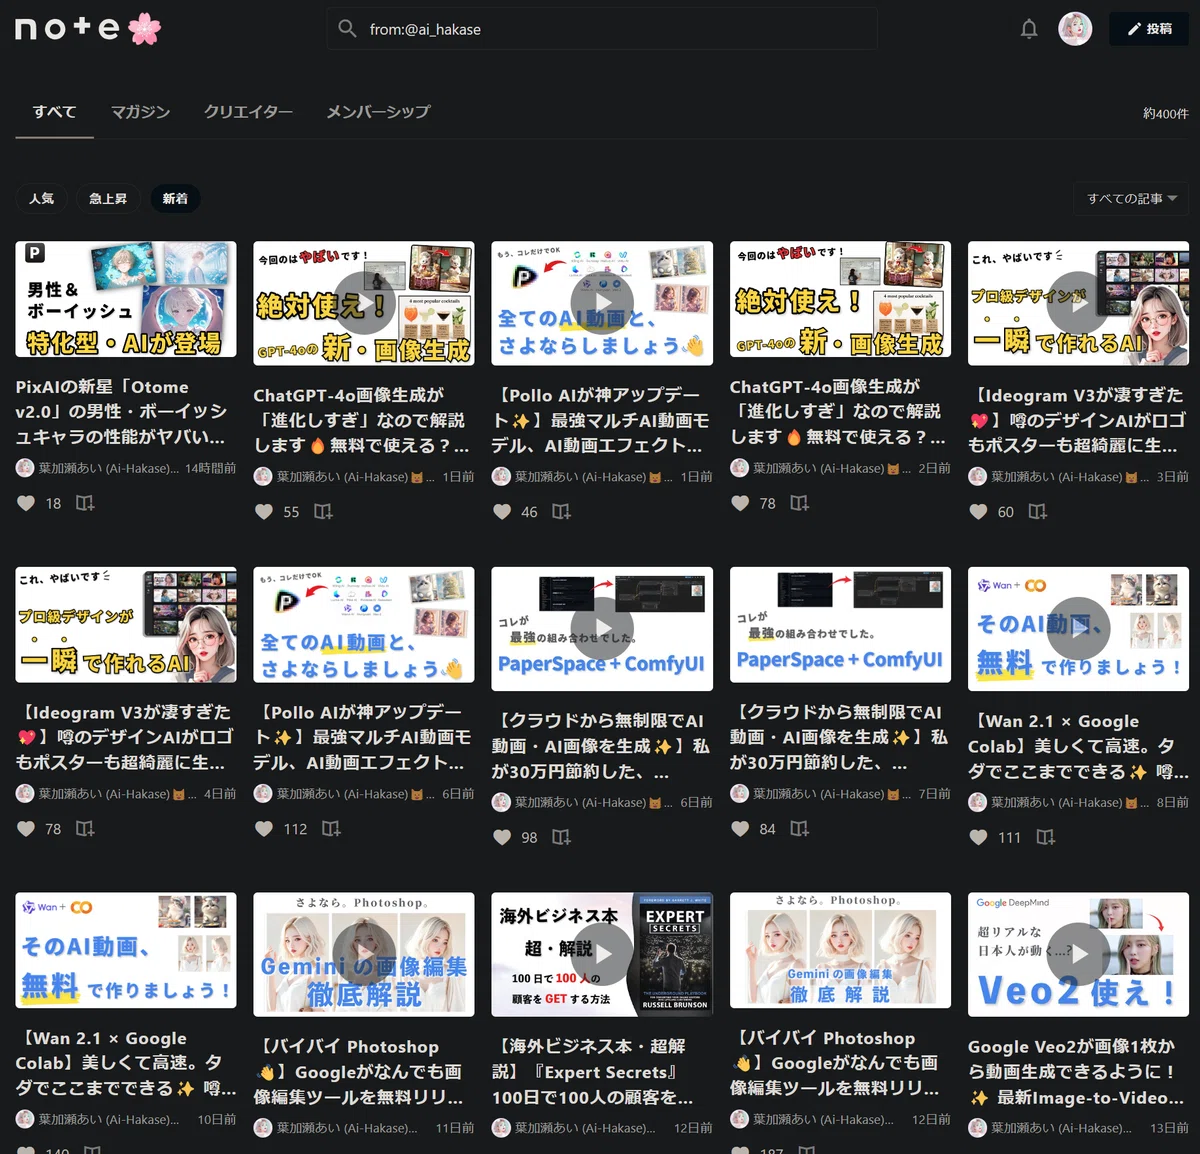Viewport: 1200px width, 1154px height.
Task: Bookmark the Pollo AI post with 112 likes
Action: tap(331, 828)
